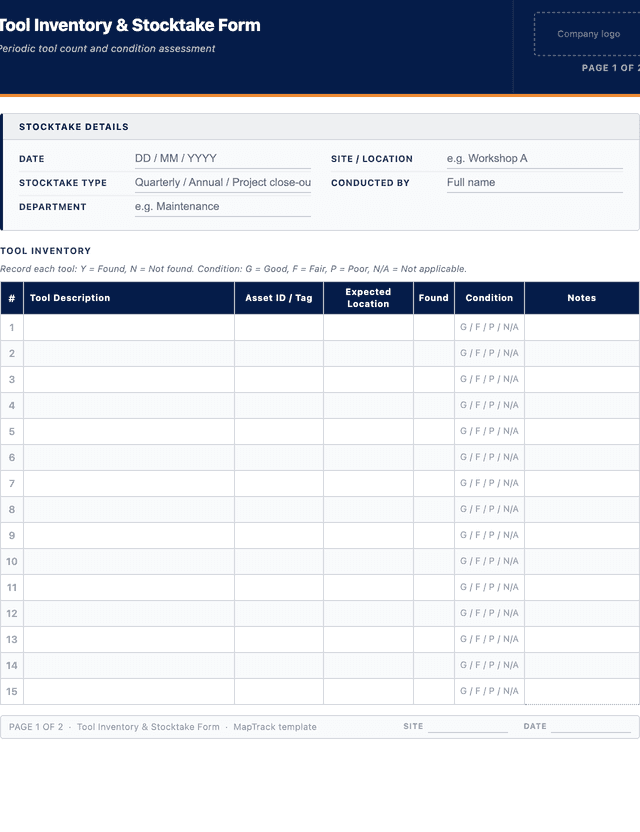Screen dimensions: 640x832
Task: Click the Condition G / F / P / N/A in row 8
Action: [489, 509]
